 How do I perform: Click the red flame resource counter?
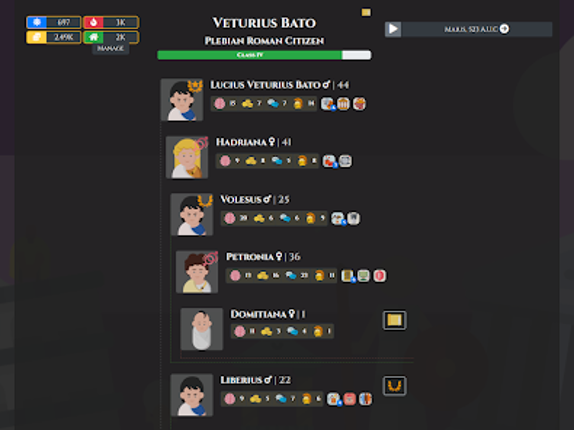[x=111, y=22]
